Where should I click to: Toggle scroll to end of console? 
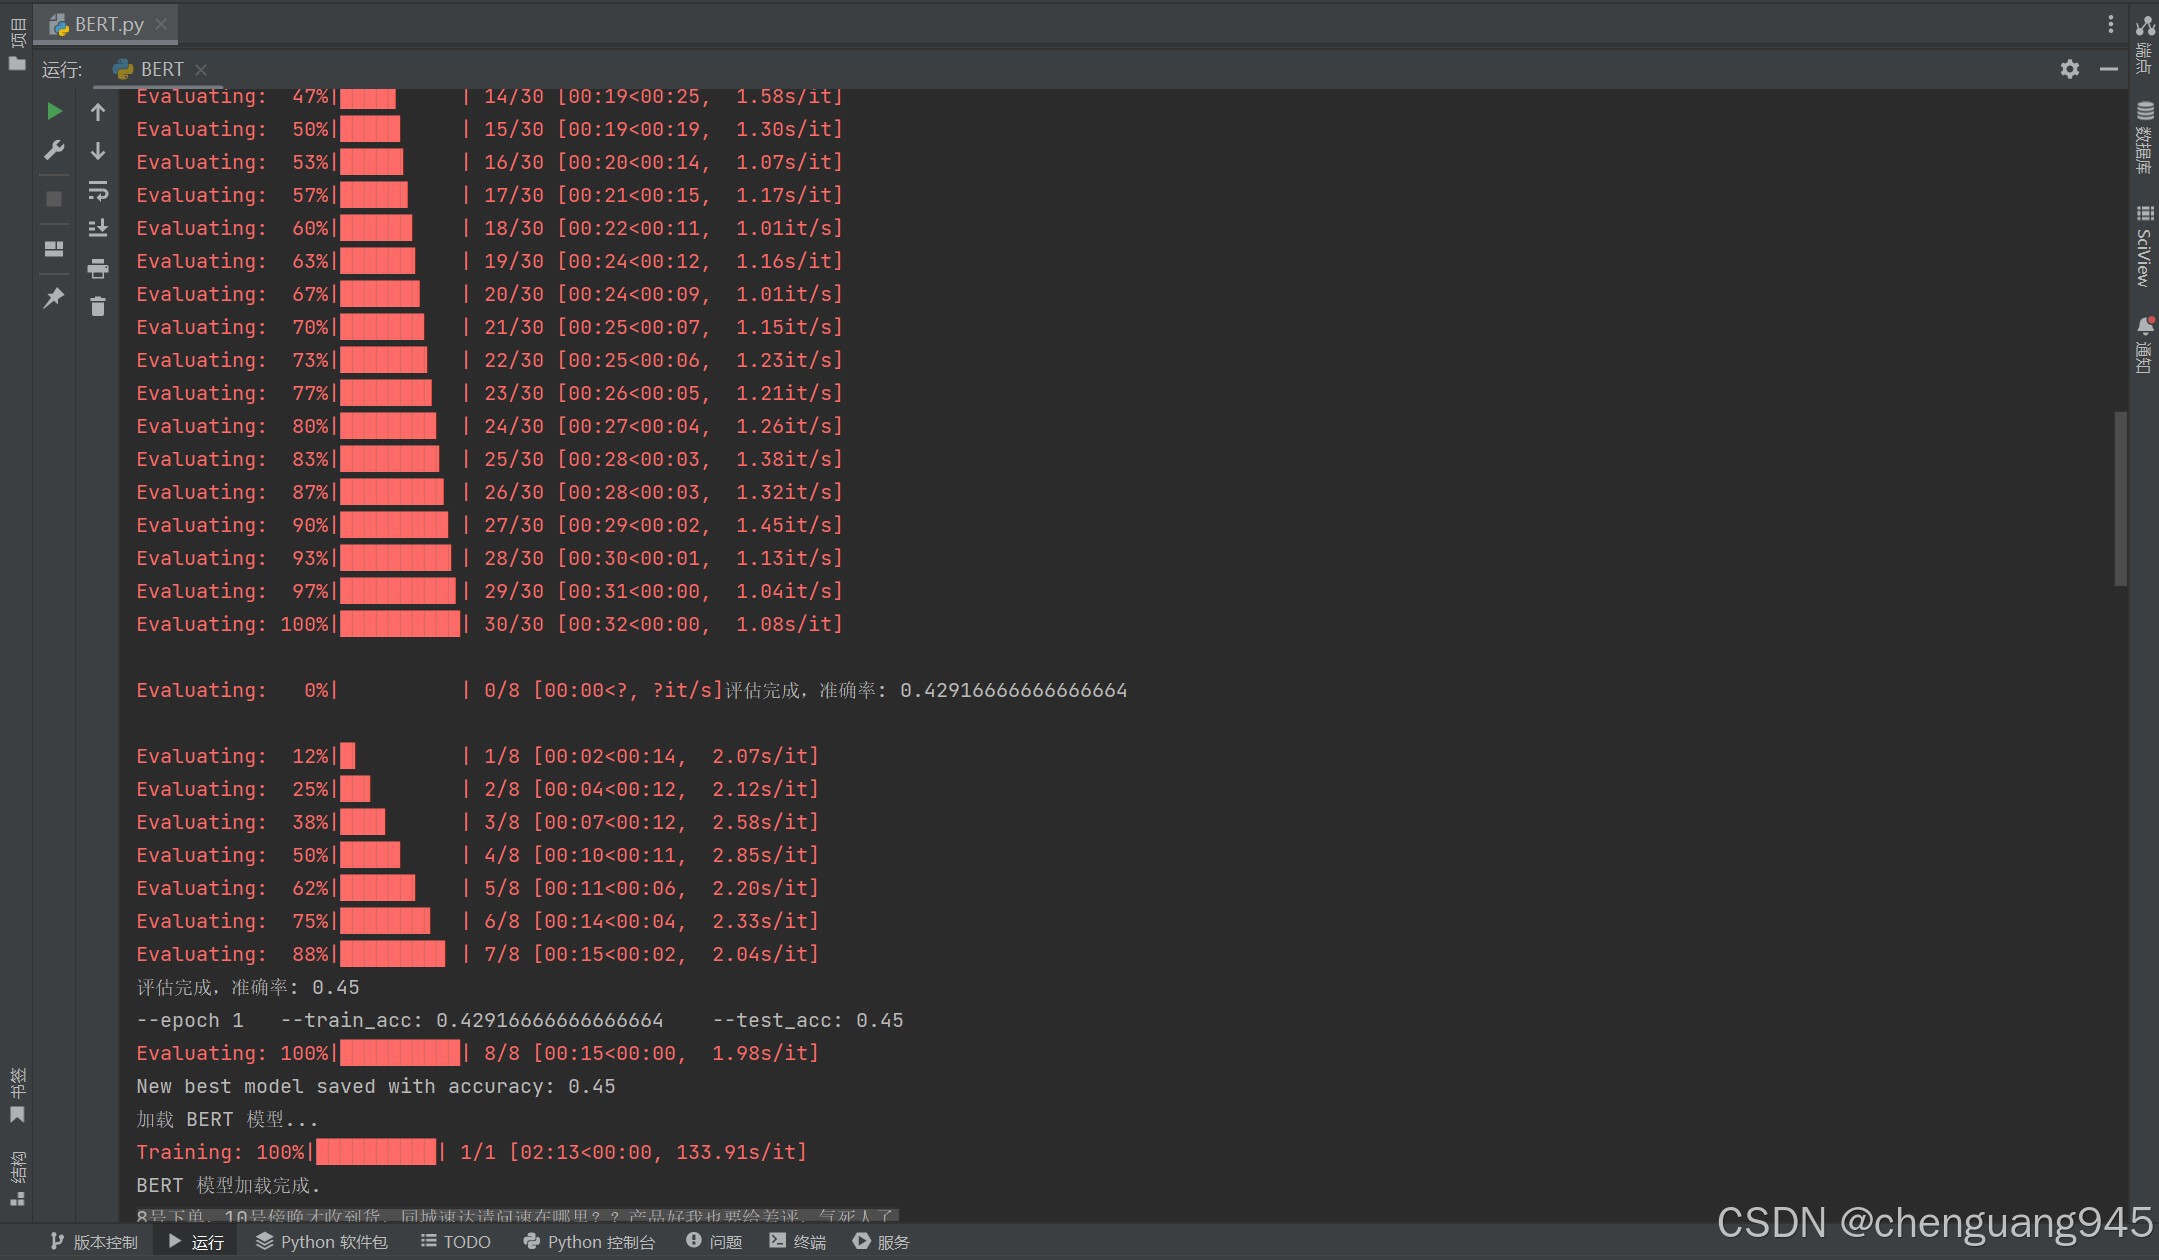pyautogui.click(x=98, y=229)
